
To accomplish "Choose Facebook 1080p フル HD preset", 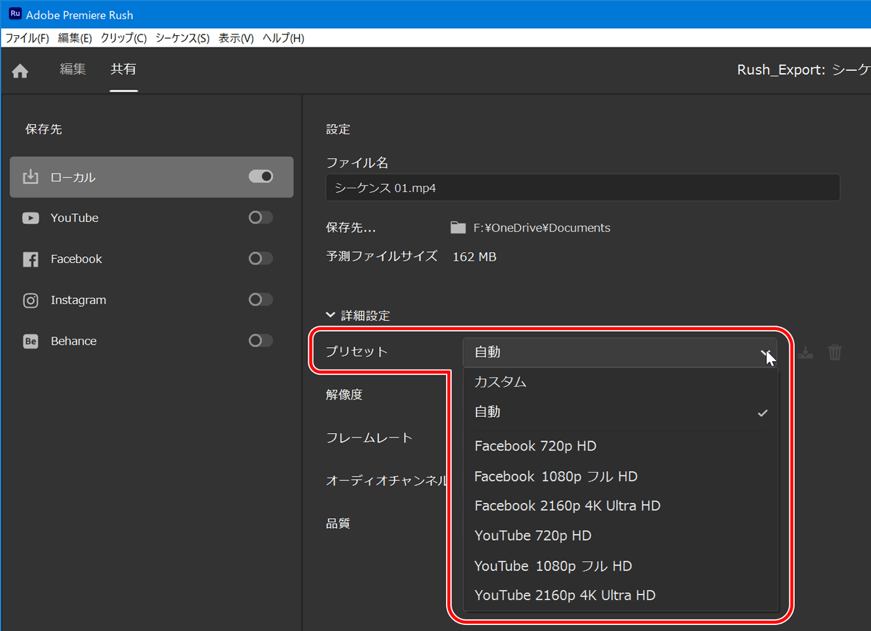I will coord(620,477).
